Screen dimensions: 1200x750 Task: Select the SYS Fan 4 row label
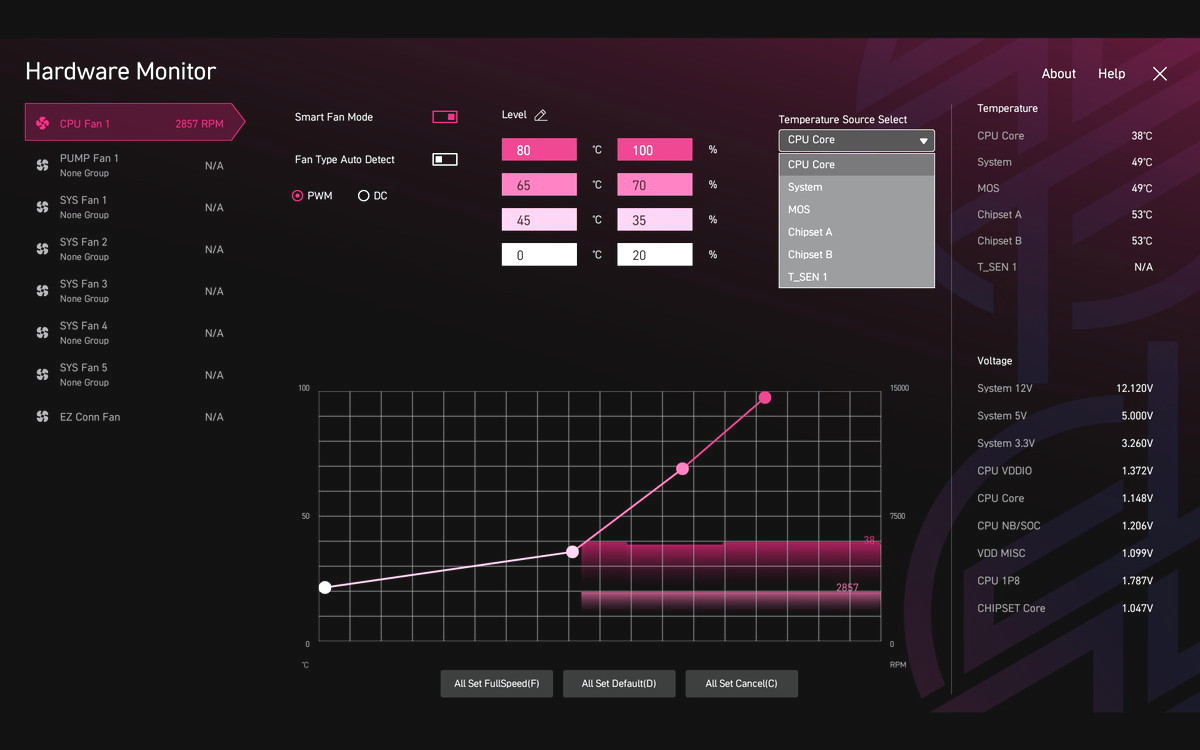coord(84,326)
